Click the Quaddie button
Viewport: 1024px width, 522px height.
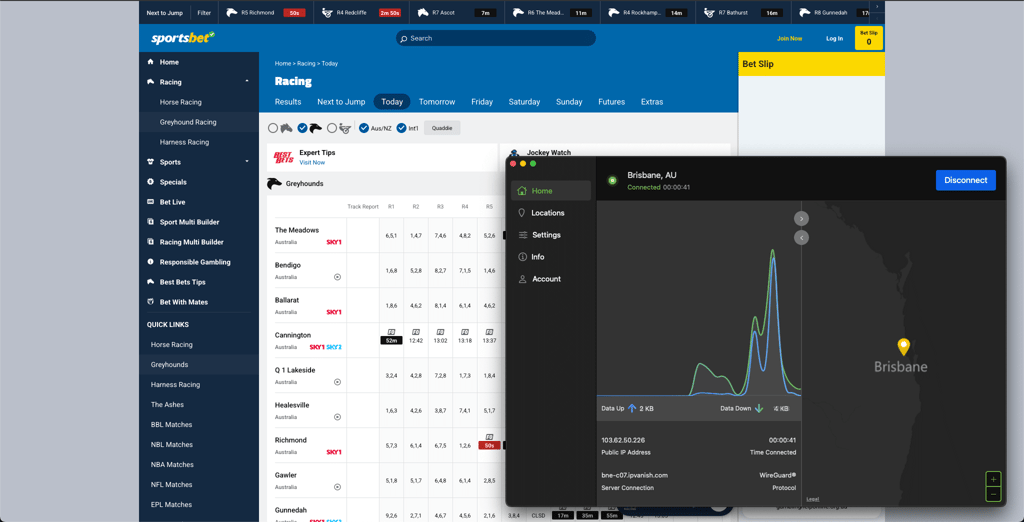click(x=442, y=128)
